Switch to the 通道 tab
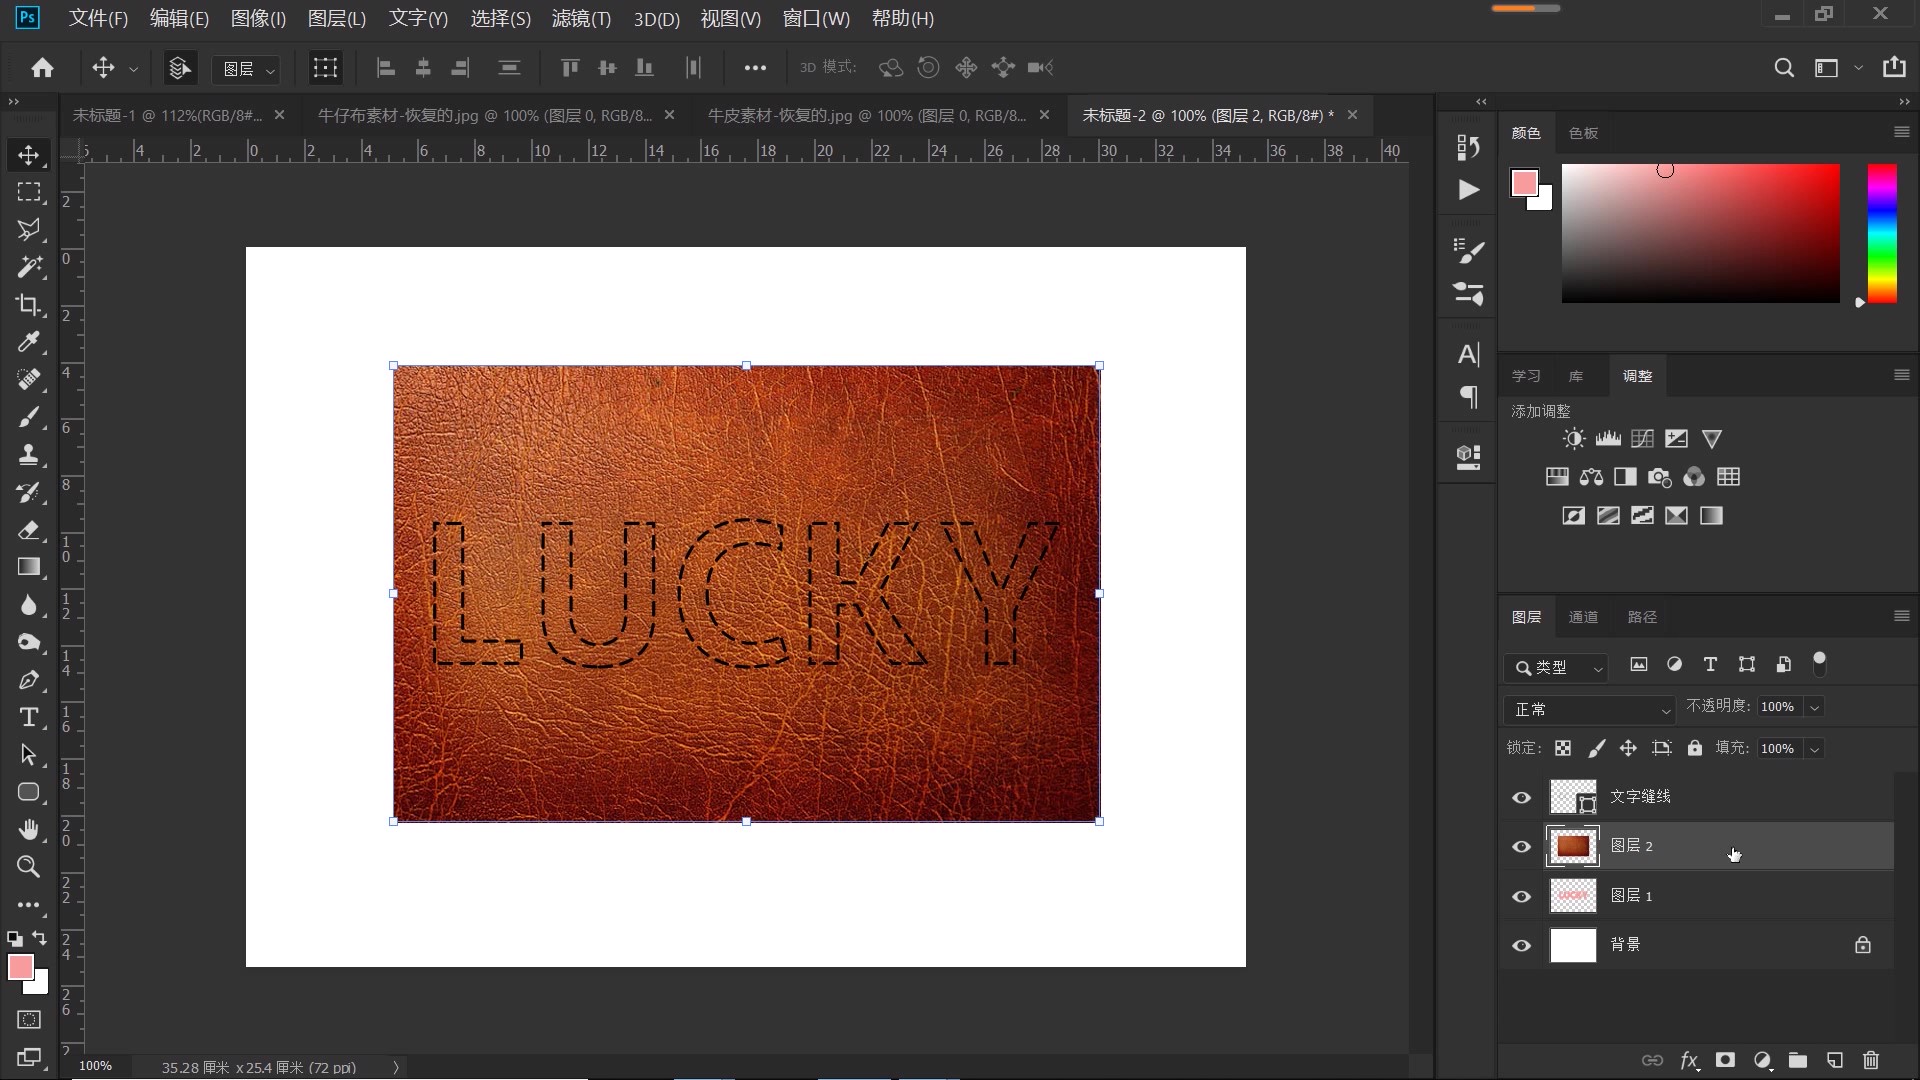The width and height of the screenshot is (1920, 1080). [1583, 617]
